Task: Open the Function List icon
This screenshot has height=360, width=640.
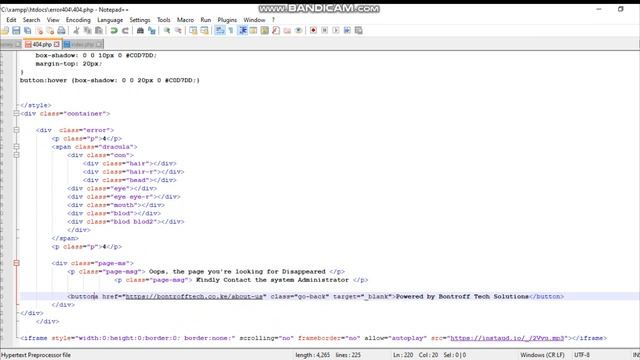Action: [276, 31]
